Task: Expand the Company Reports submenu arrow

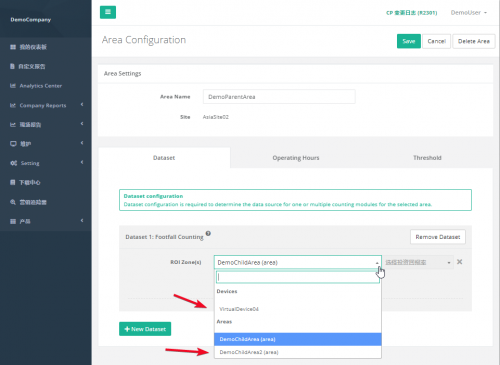Action: point(82,105)
